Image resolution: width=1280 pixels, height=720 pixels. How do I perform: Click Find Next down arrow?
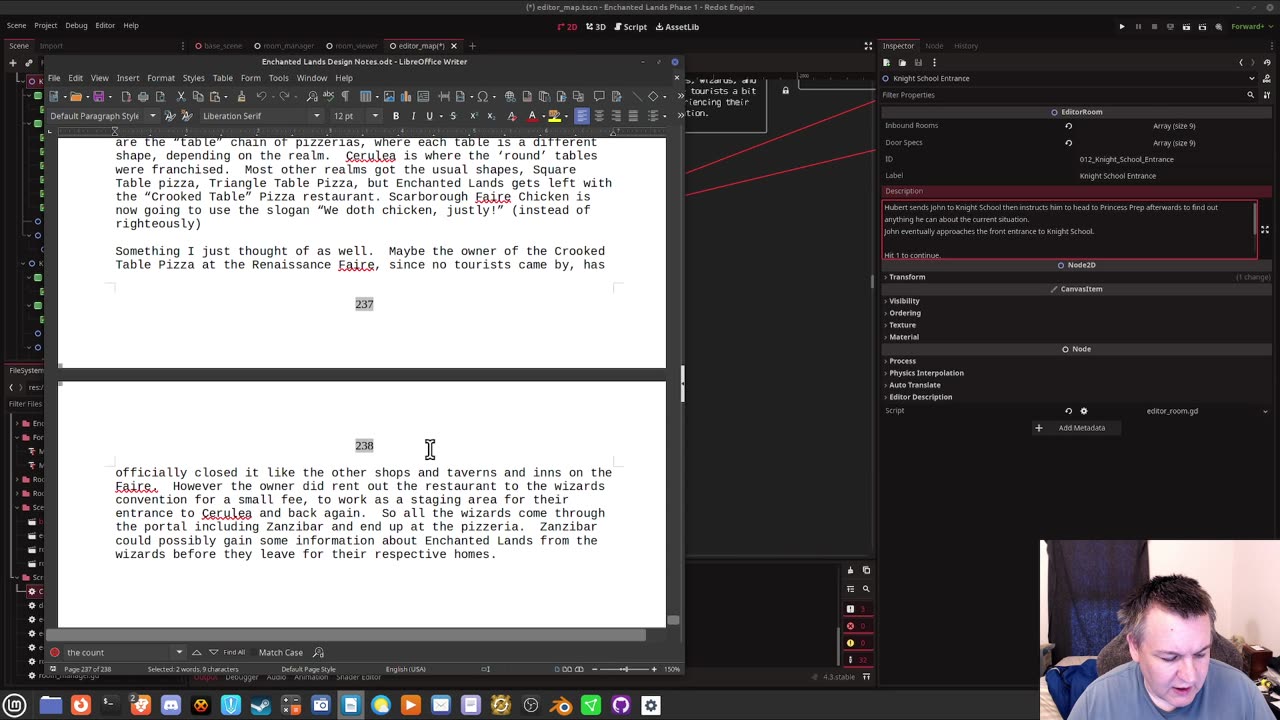pos(213,652)
